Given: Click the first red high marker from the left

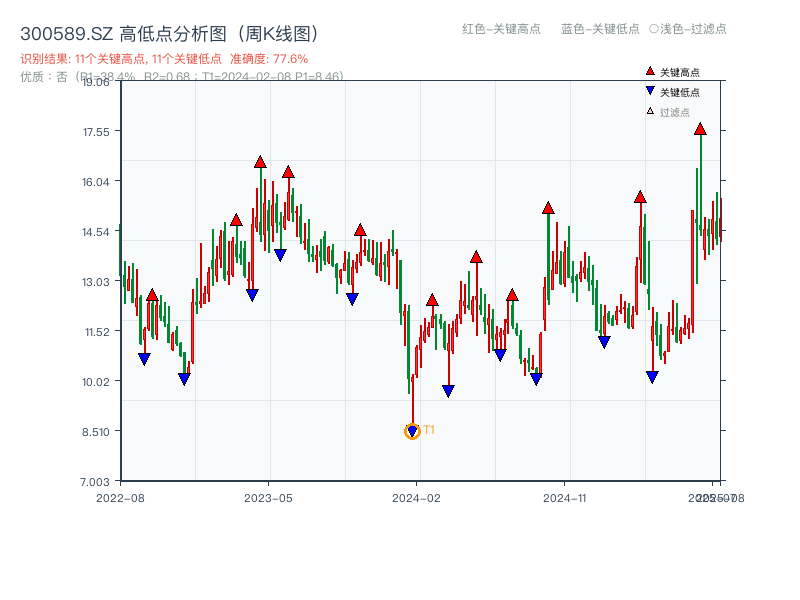Looking at the screenshot, I should click(152, 295).
